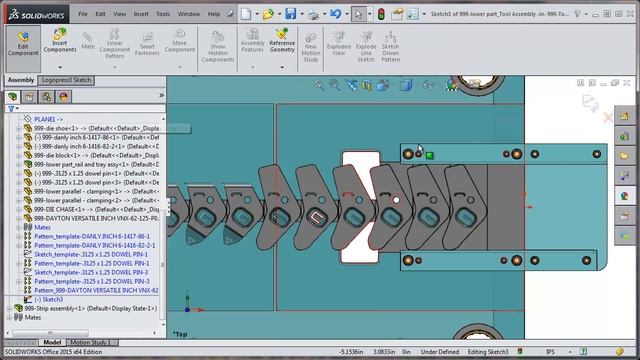
Task: Select Pattern_template-DANLY INCH 6-1417-86-1
Action: click(x=92, y=236)
